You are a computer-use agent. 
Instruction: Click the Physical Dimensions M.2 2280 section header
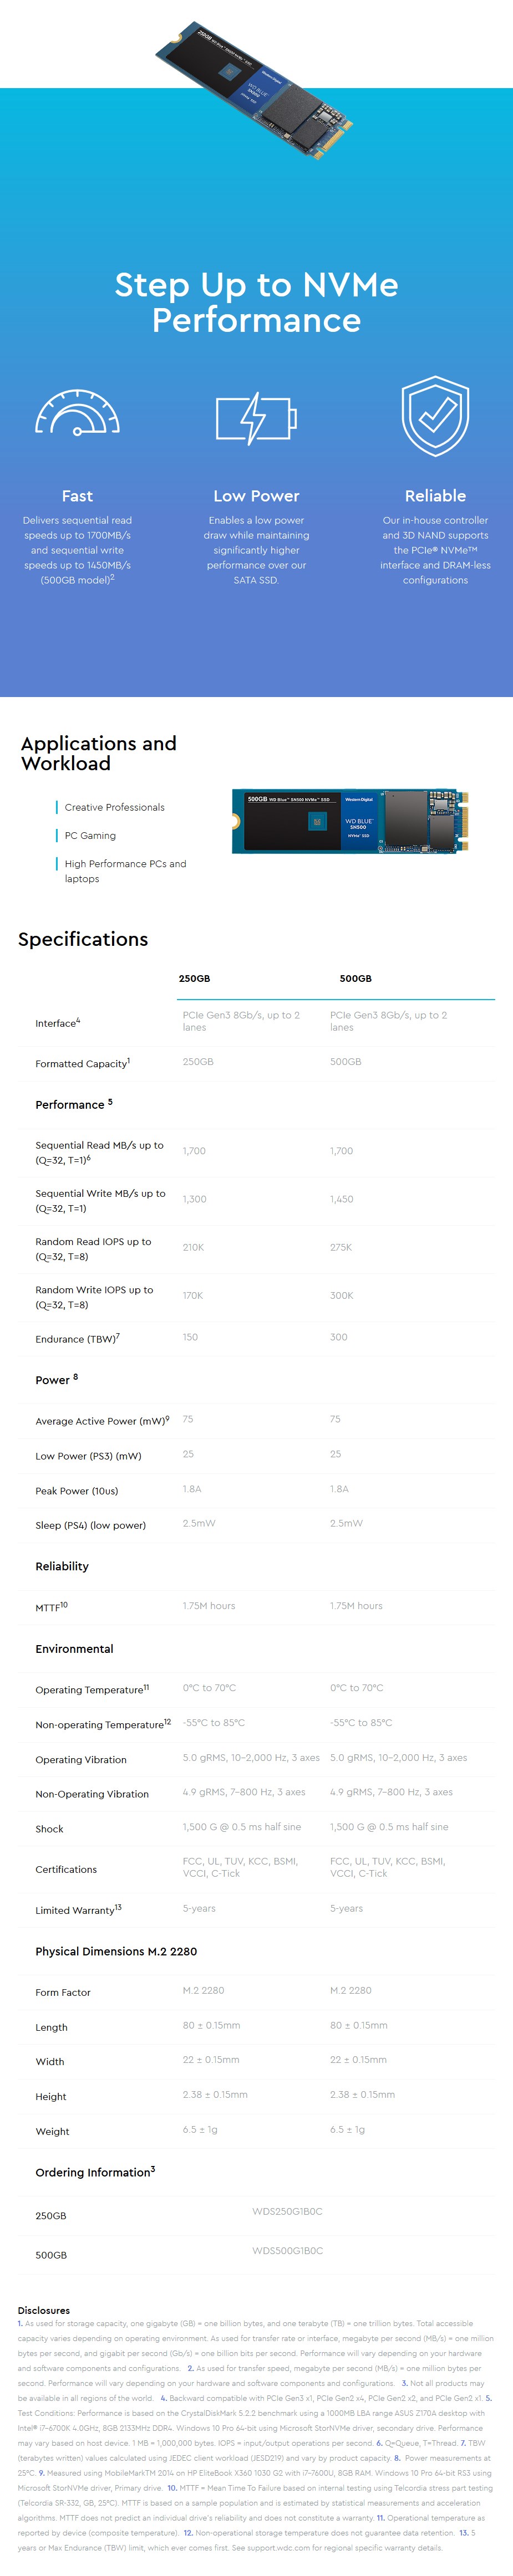point(116,1951)
